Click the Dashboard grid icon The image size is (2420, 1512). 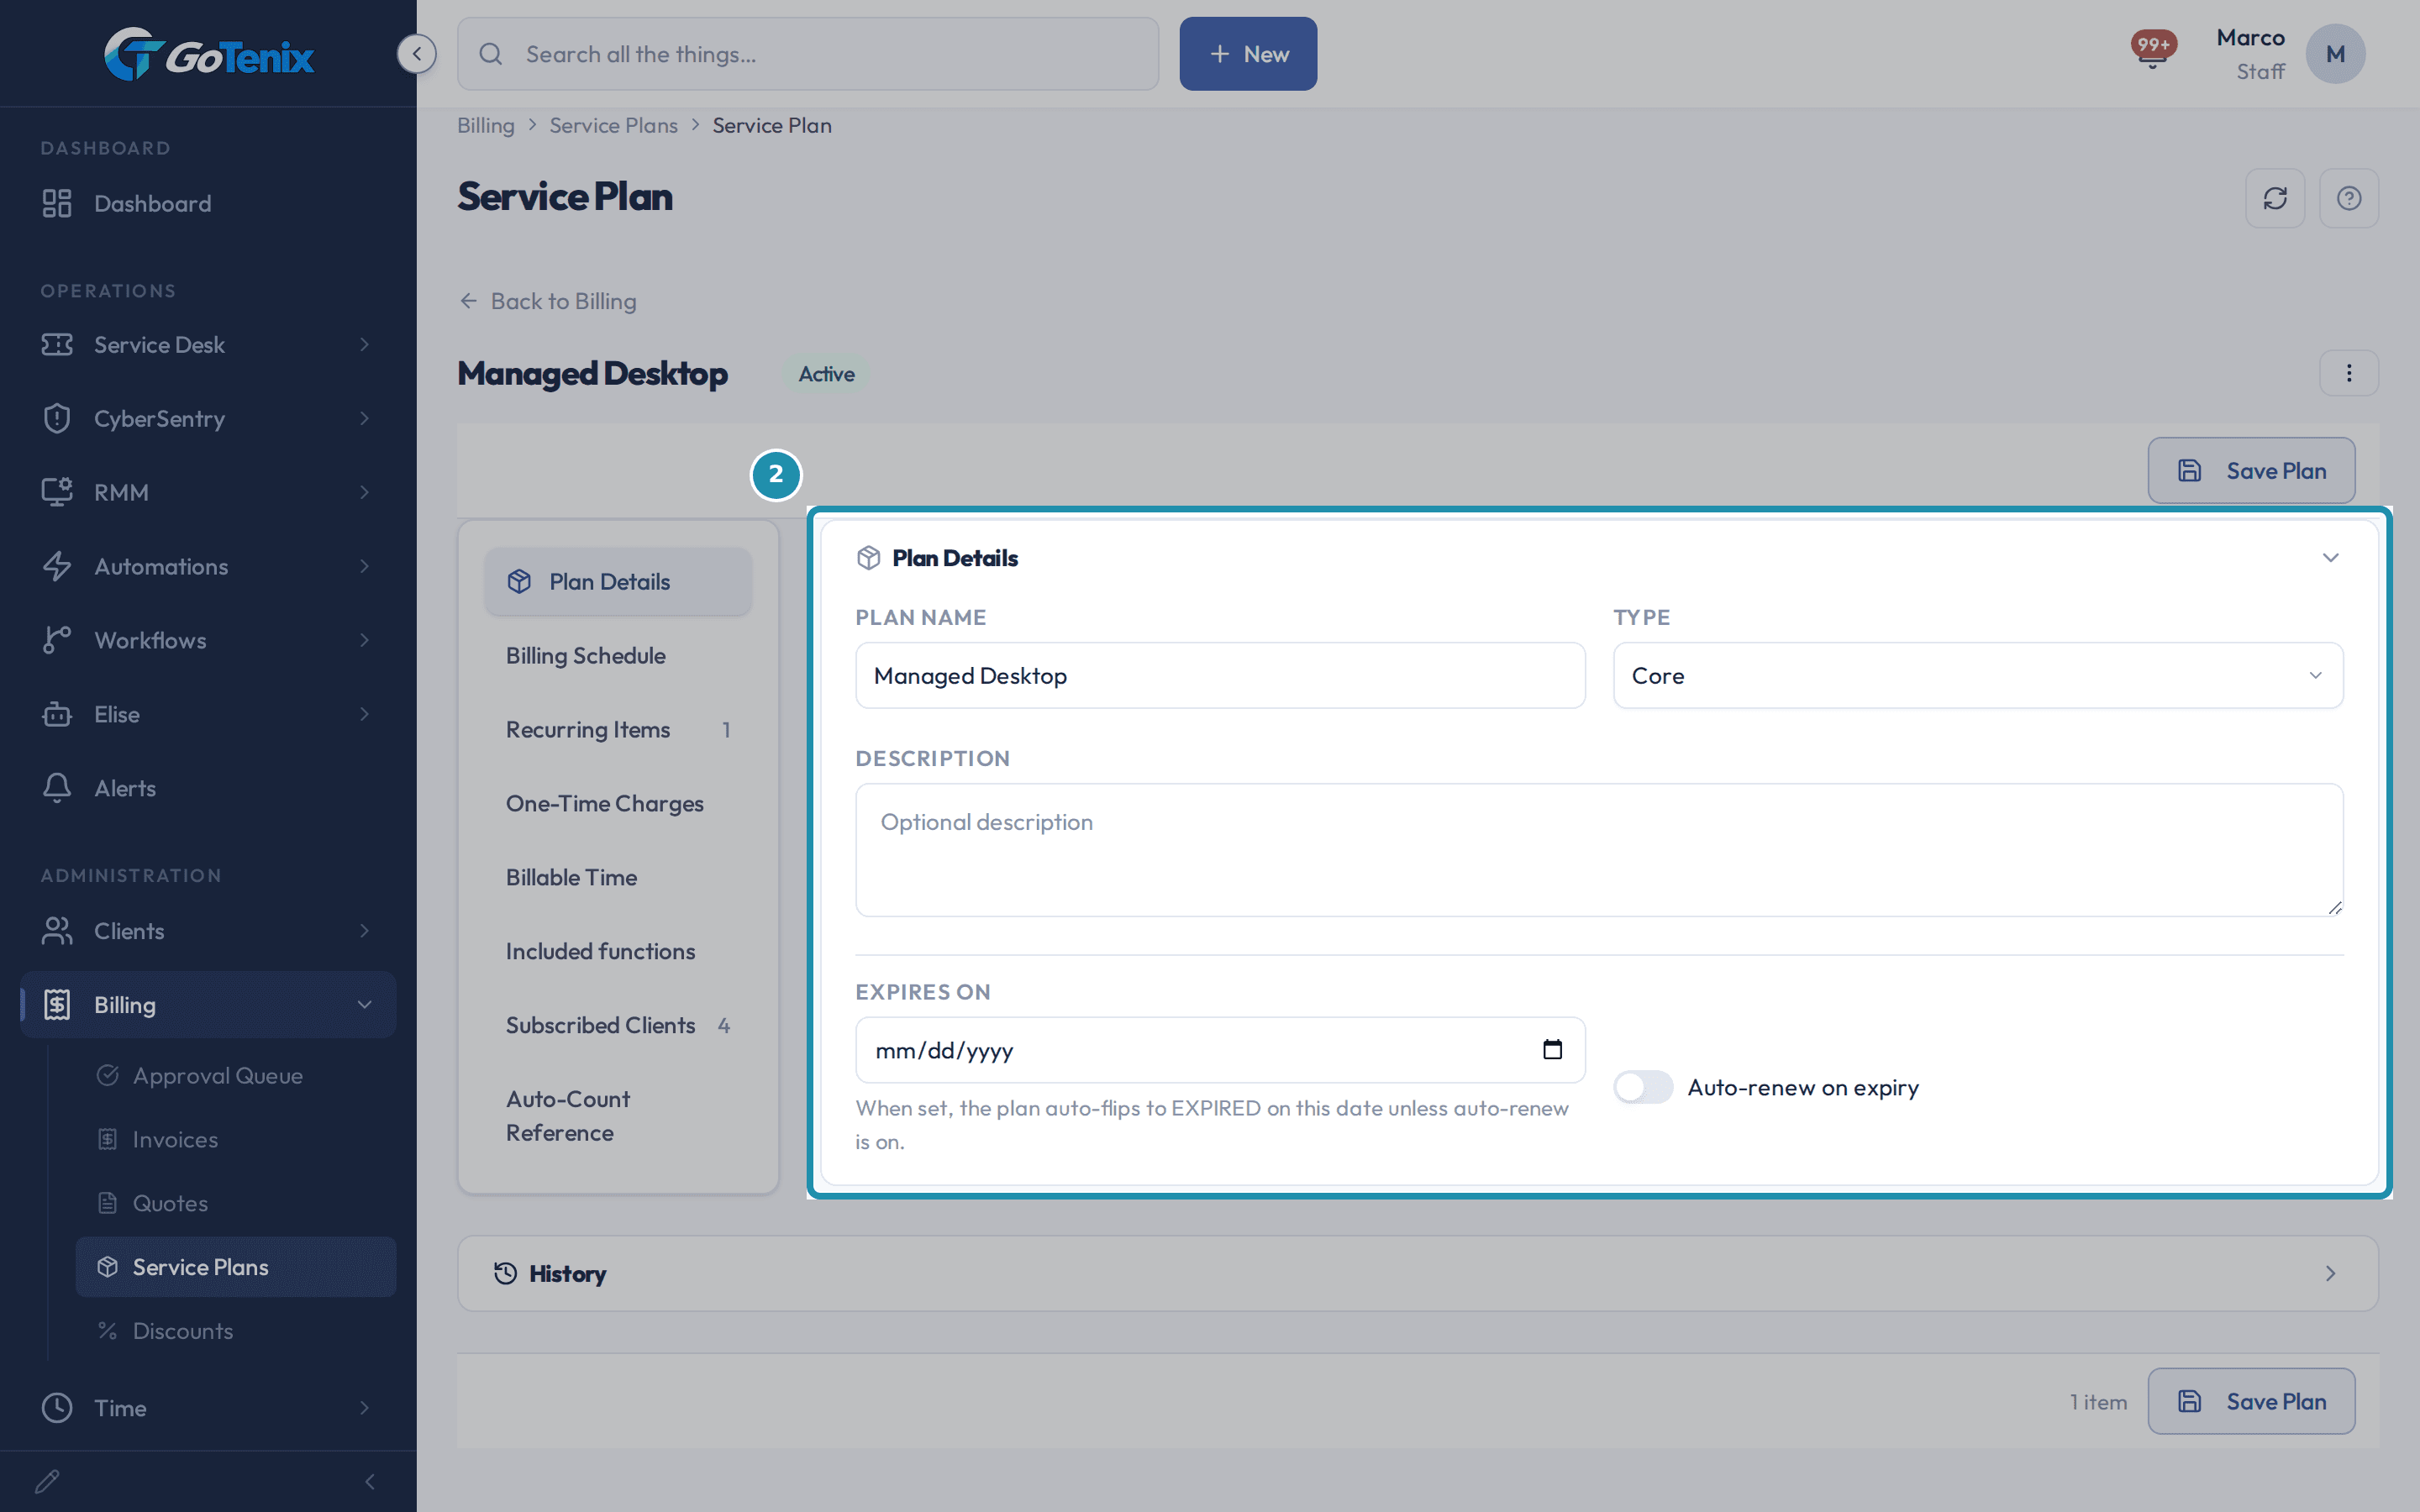click(x=57, y=203)
